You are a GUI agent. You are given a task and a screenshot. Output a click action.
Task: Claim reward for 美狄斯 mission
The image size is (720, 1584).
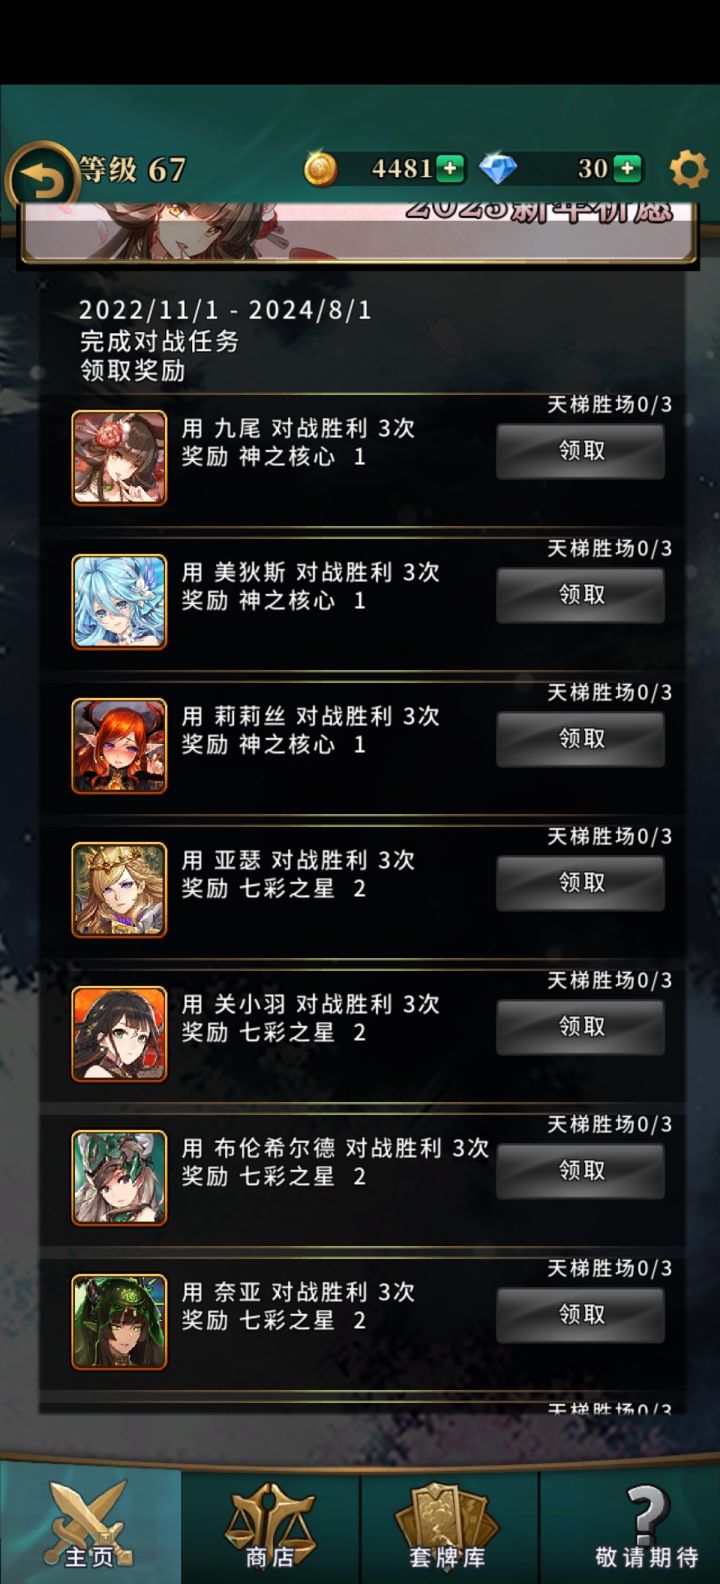click(581, 595)
